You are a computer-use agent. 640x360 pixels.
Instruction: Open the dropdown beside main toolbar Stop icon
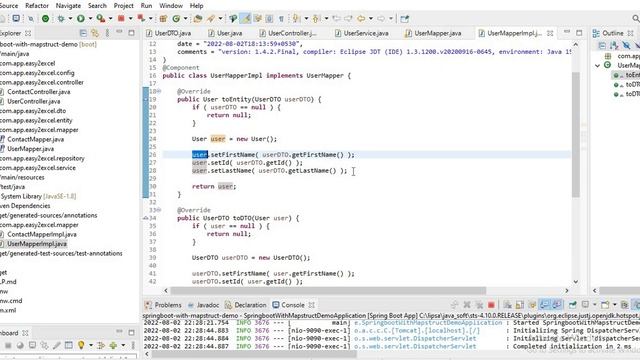(130, 18)
